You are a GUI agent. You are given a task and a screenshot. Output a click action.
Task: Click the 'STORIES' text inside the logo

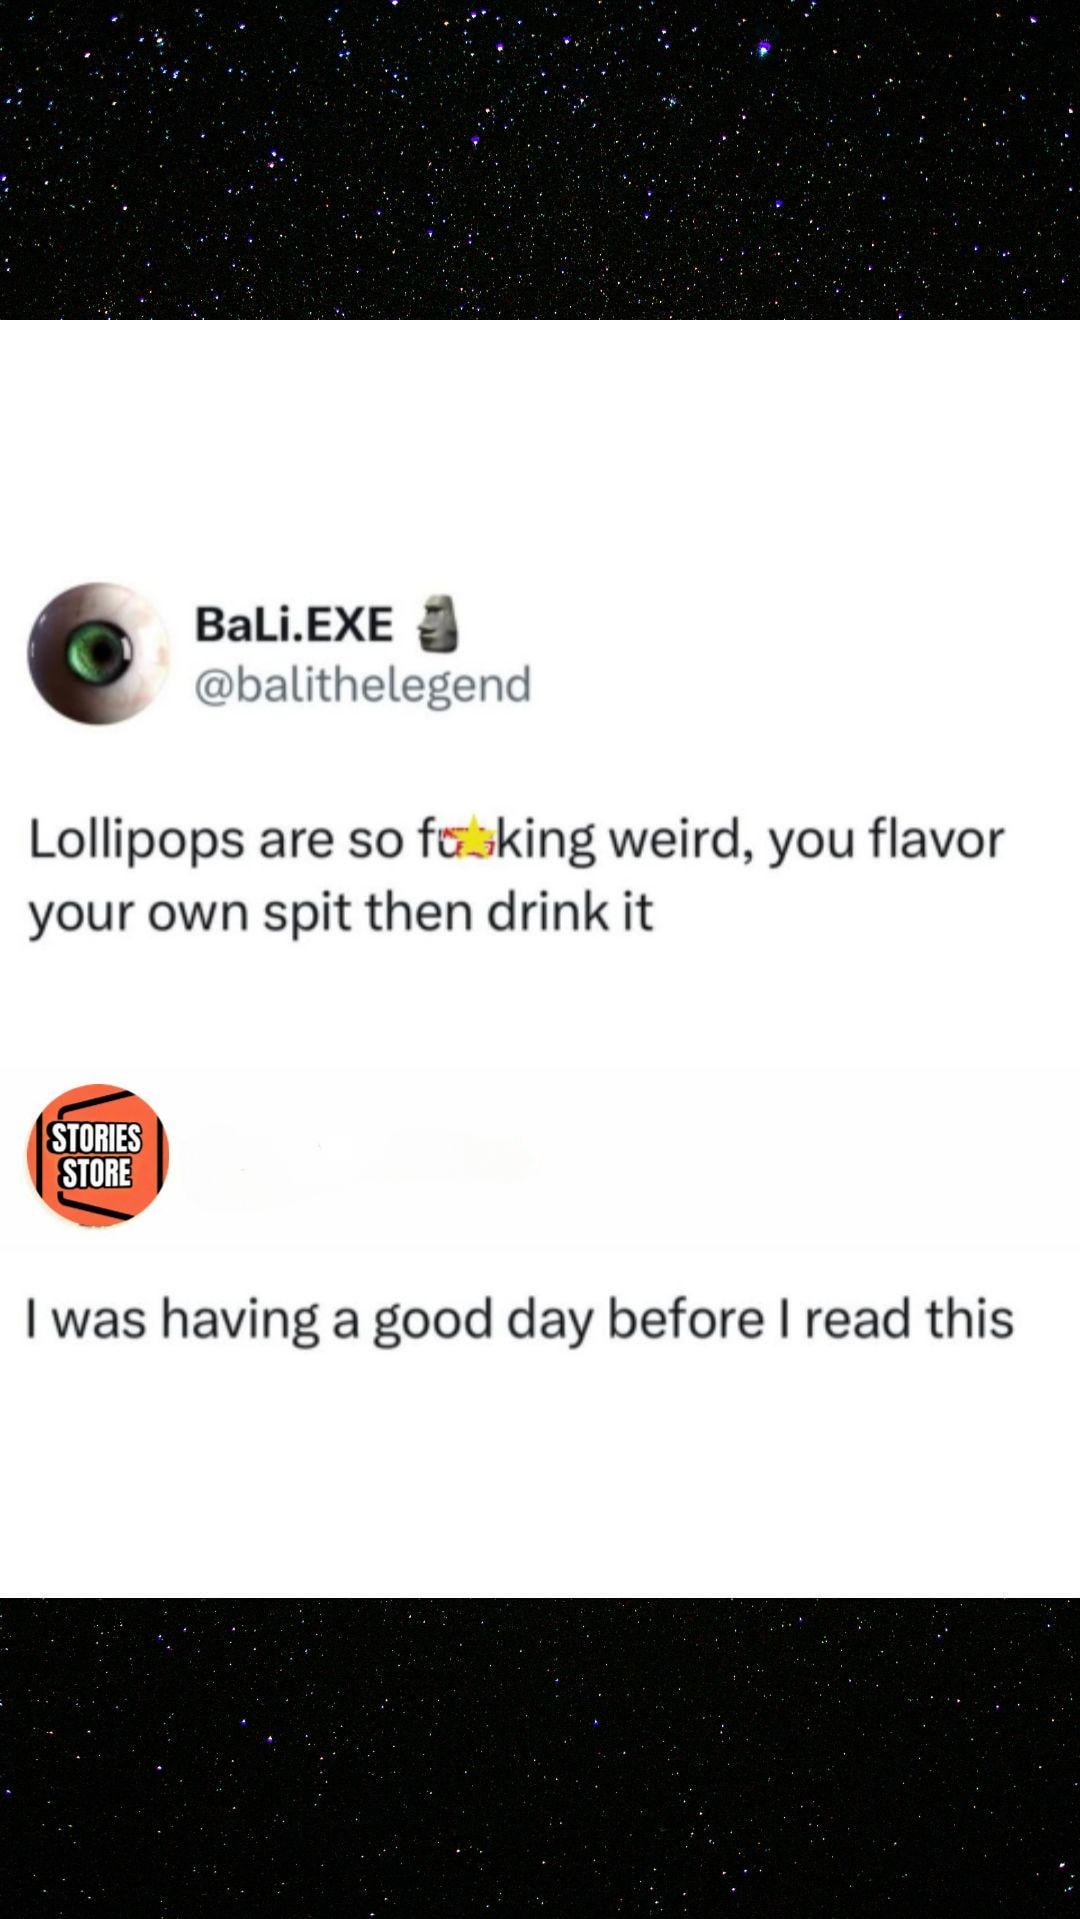[97, 1138]
